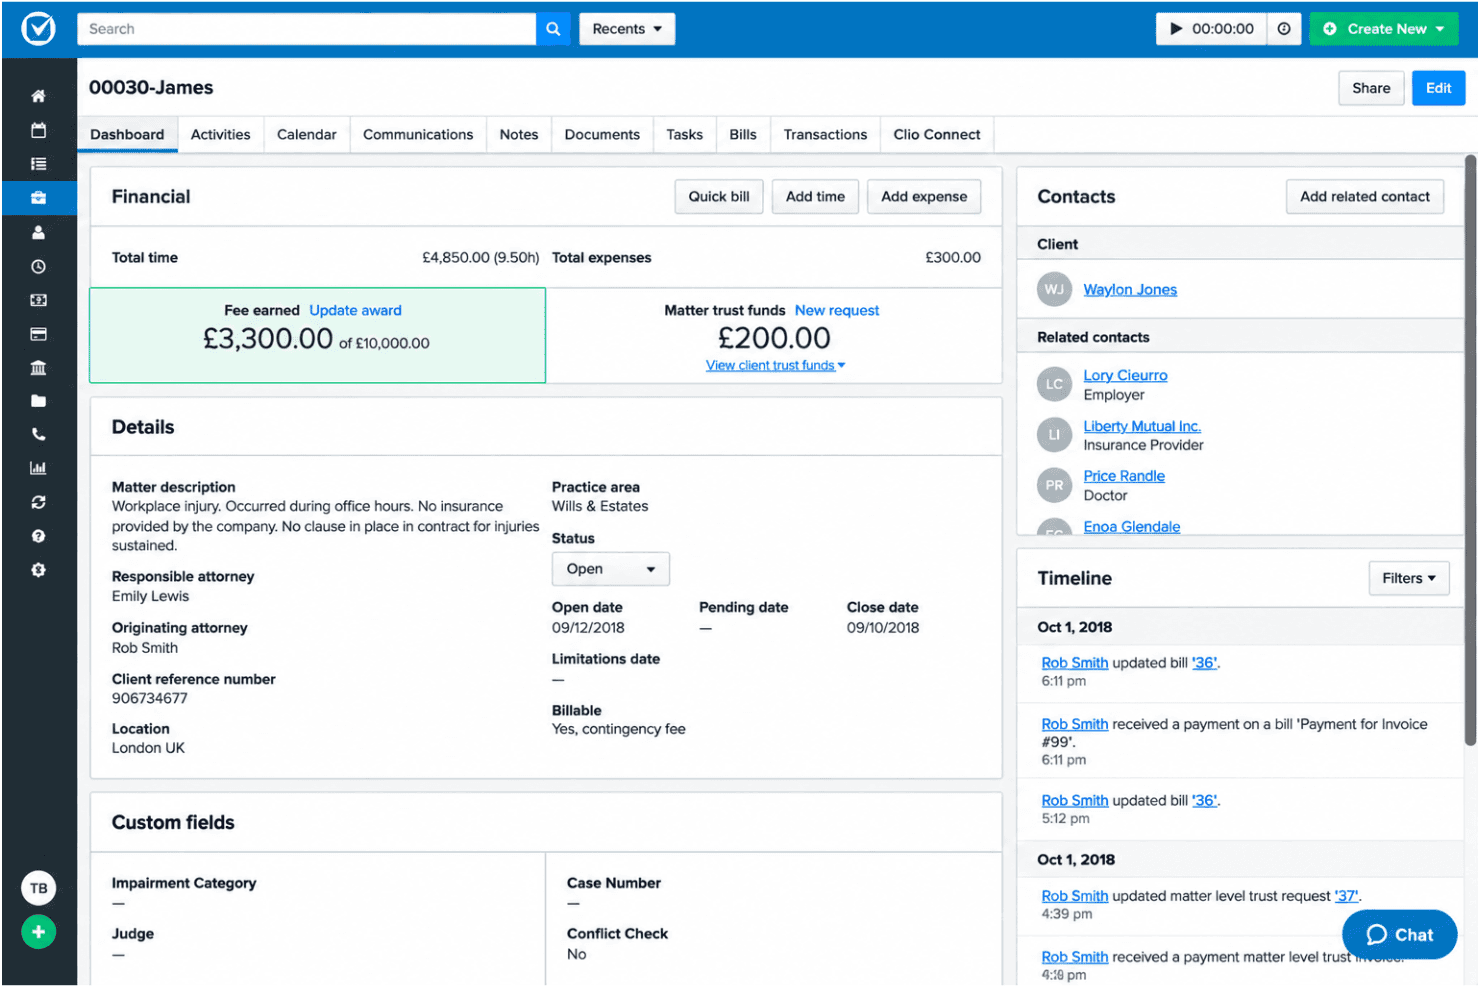The height and width of the screenshot is (987, 1480).
Task: Open the Settings gear icon in sidebar
Action: (38, 570)
